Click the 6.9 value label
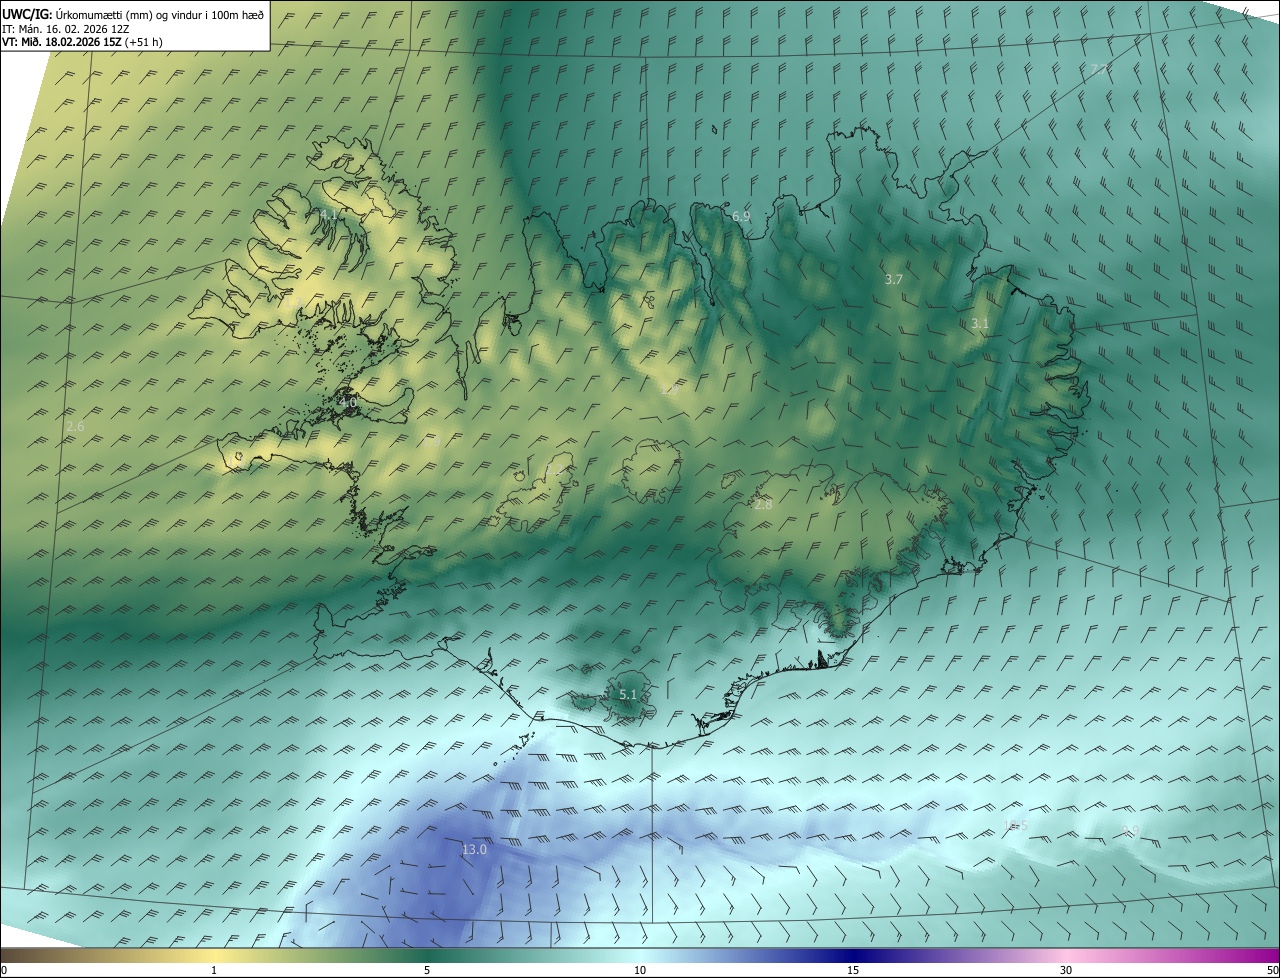Viewport: 1280px width, 978px height. 741,216
